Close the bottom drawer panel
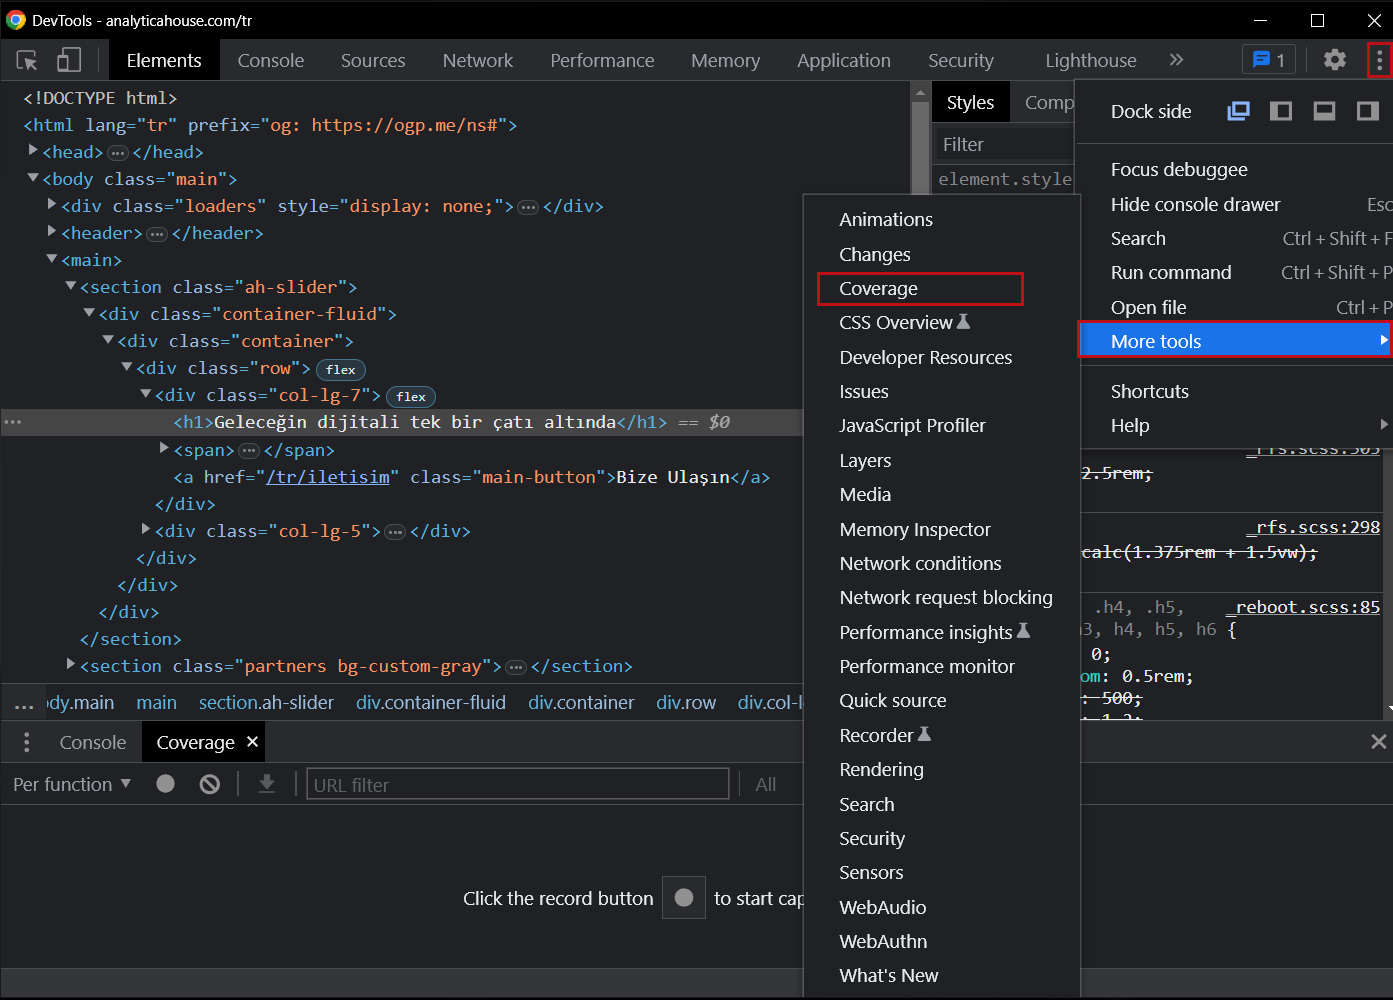This screenshot has width=1393, height=1000. tap(1378, 741)
